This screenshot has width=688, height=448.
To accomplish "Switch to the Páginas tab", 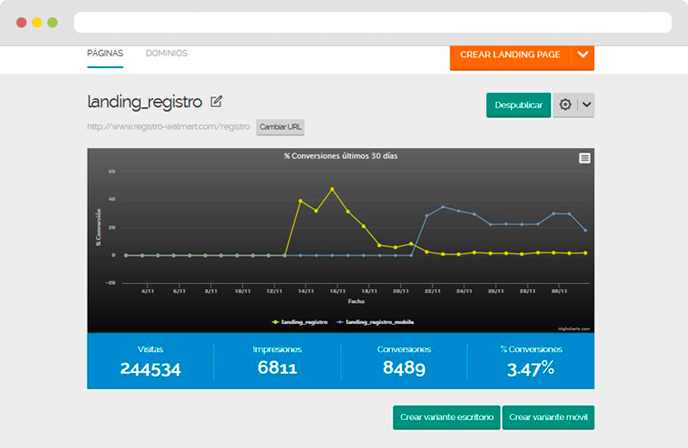I will (x=105, y=53).
